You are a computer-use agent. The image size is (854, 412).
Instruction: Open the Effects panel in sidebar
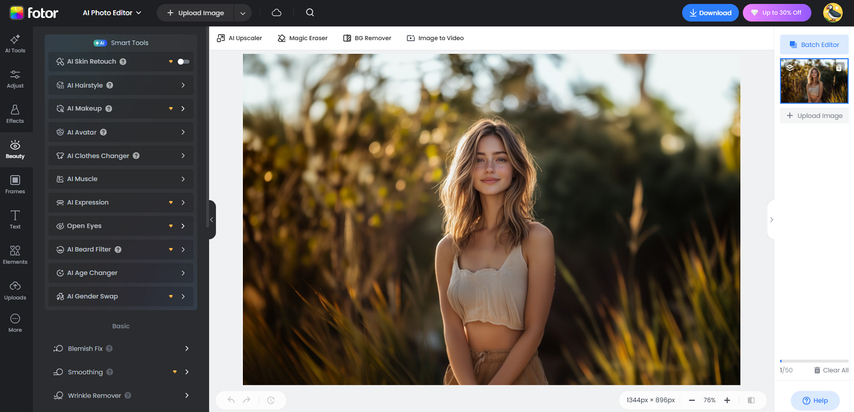[15, 113]
